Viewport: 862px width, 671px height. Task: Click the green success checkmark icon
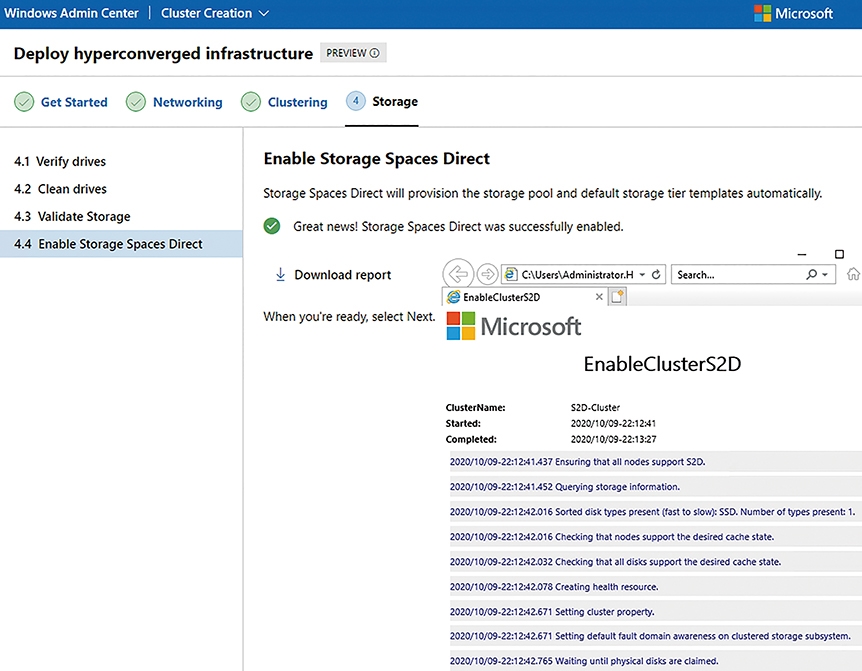(272, 226)
